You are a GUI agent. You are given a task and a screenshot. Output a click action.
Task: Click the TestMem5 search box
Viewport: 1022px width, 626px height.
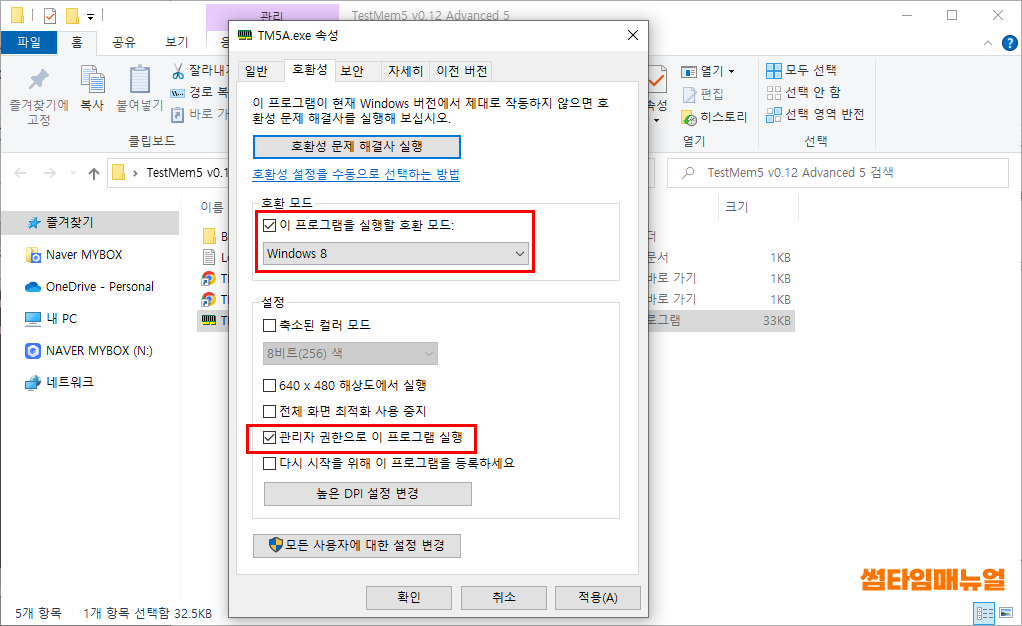[838, 173]
